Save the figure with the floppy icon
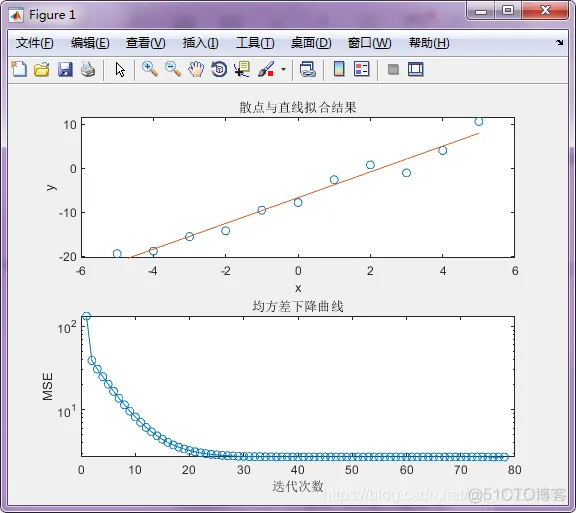The width and height of the screenshot is (576, 513). click(65, 69)
